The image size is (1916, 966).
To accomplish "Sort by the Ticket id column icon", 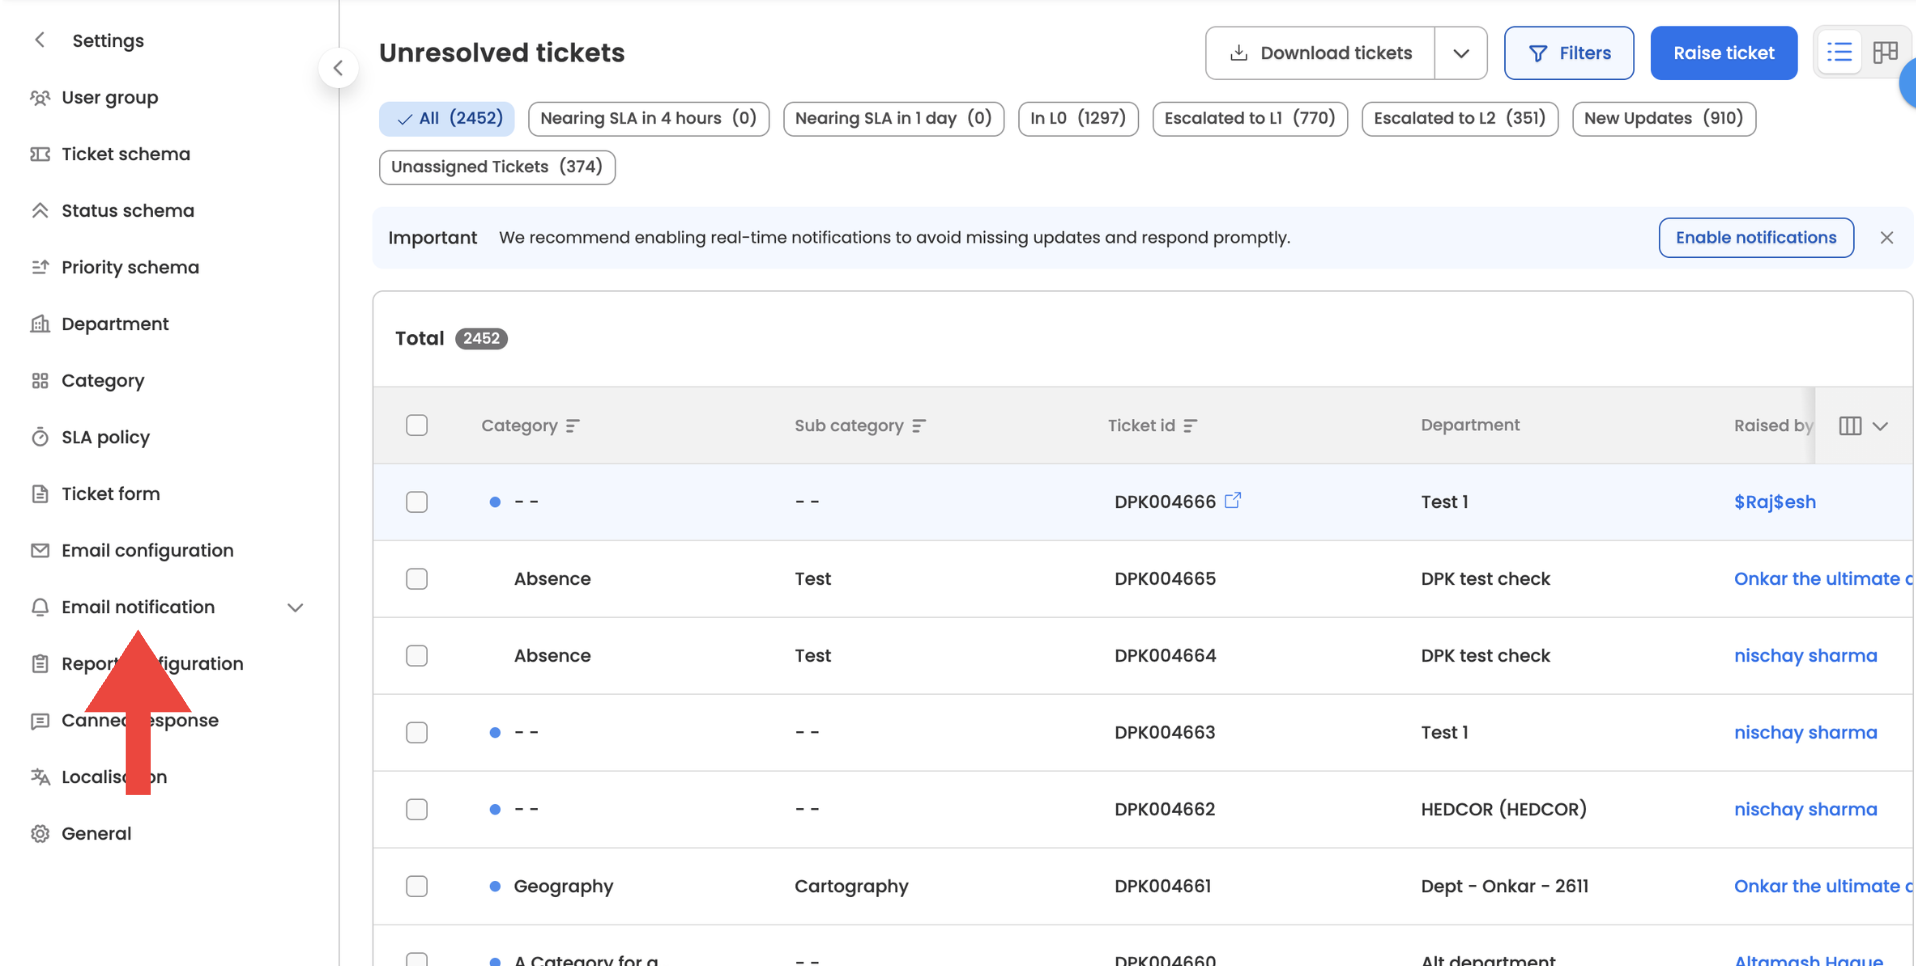I will point(1190,426).
